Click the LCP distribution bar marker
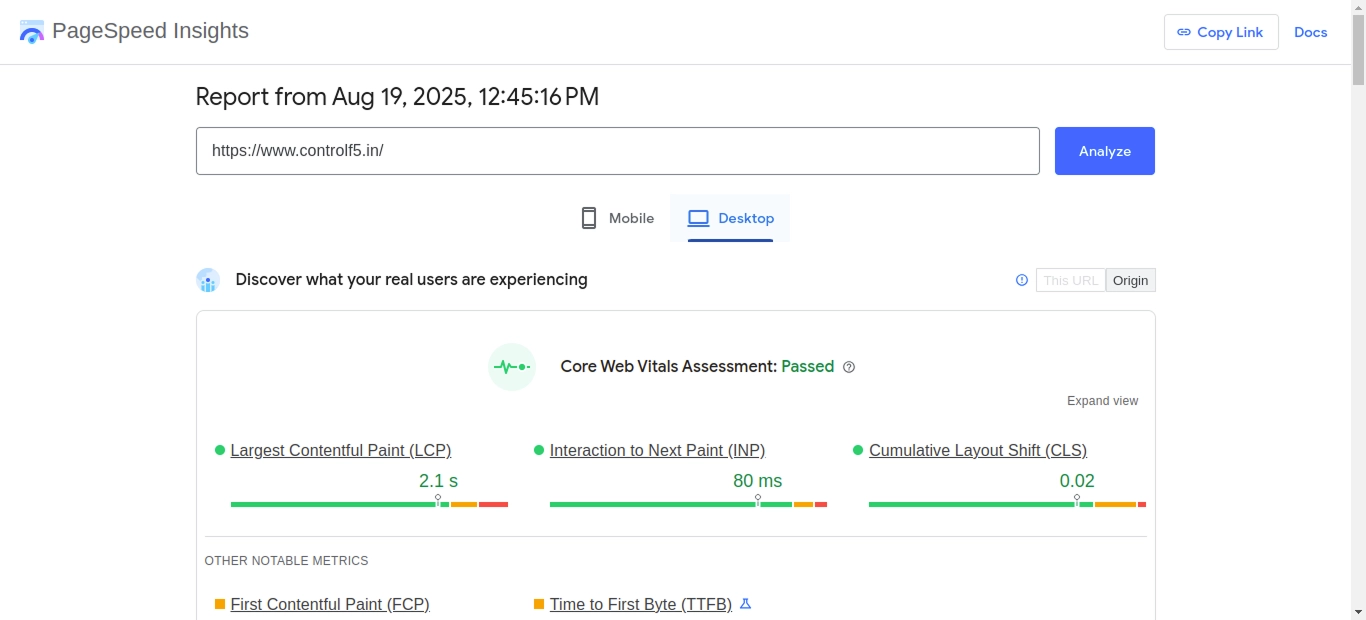The image size is (1366, 620). coord(438,500)
